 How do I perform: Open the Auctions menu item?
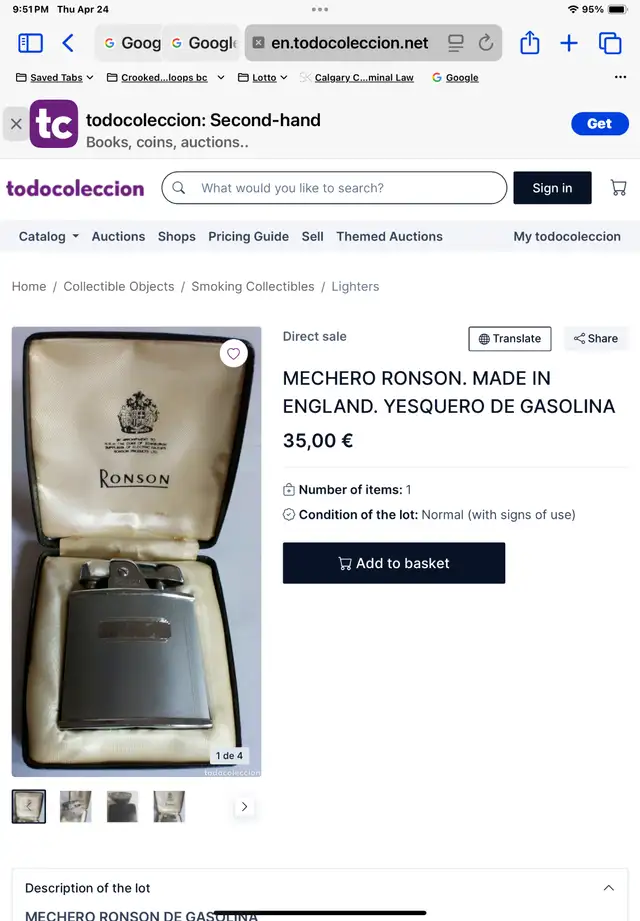(x=118, y=236)
